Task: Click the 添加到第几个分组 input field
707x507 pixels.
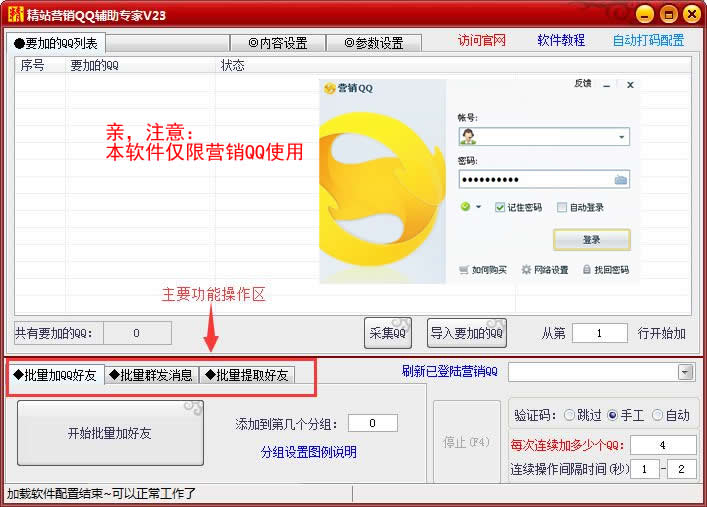Action: pos(373,423)
